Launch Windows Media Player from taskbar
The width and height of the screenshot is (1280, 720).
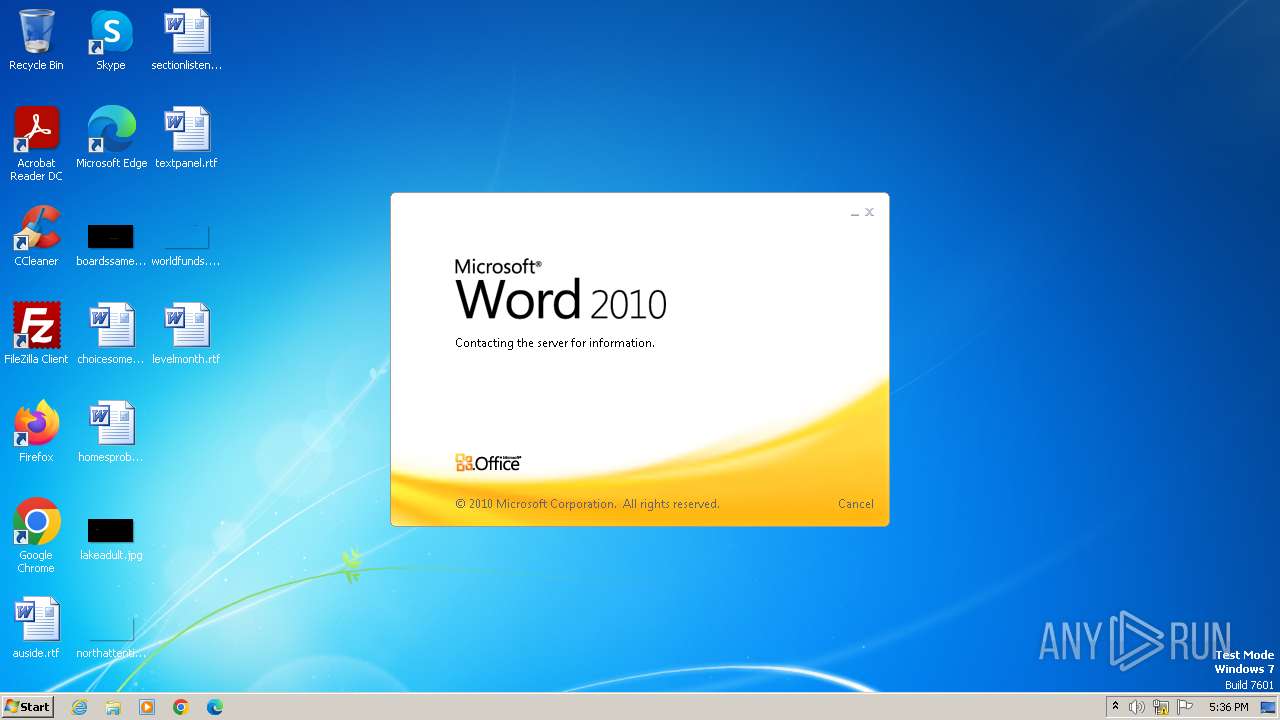(x=147, y=707)
